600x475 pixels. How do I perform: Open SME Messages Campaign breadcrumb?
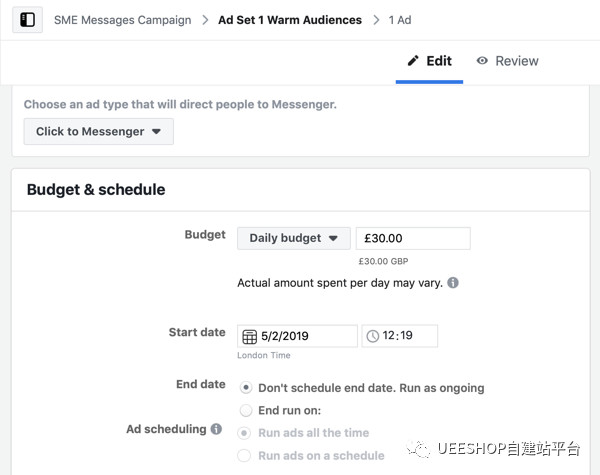124,20
